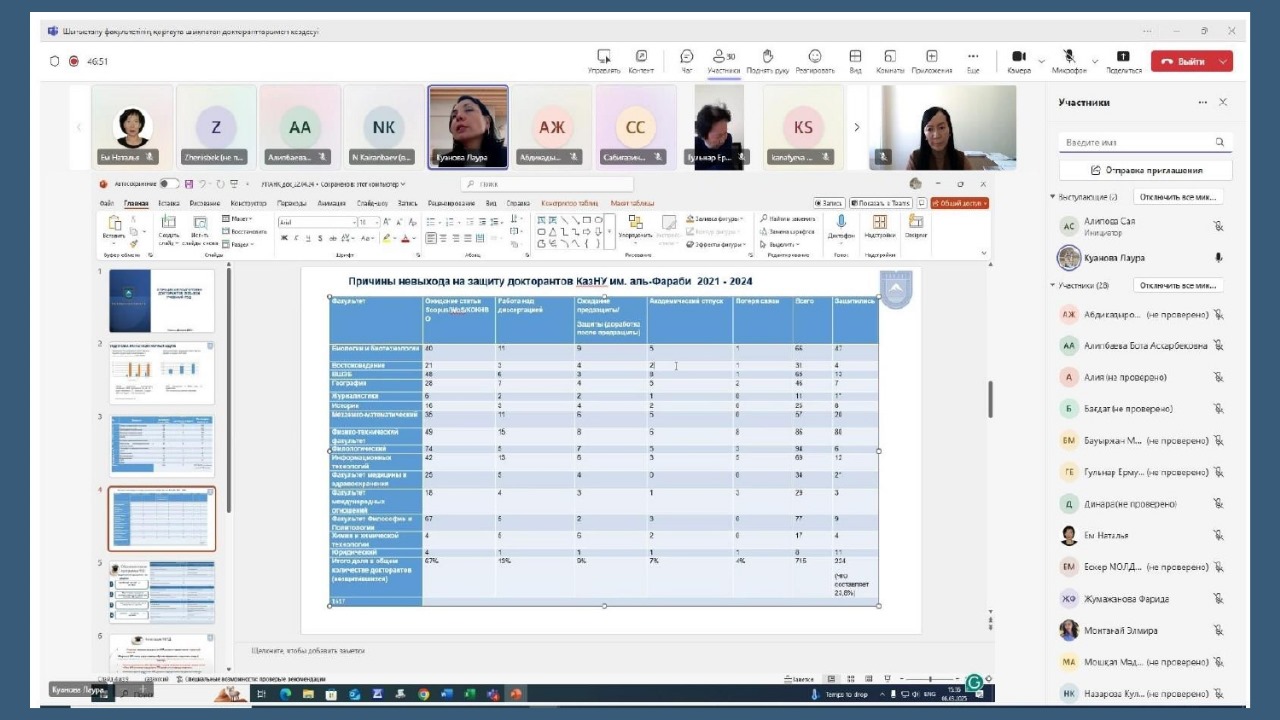The height and width of the screenshot is (720, 1280).
Task: Select slide 3 thumbnail in slide panel
Action: click(x=162, y=445)
